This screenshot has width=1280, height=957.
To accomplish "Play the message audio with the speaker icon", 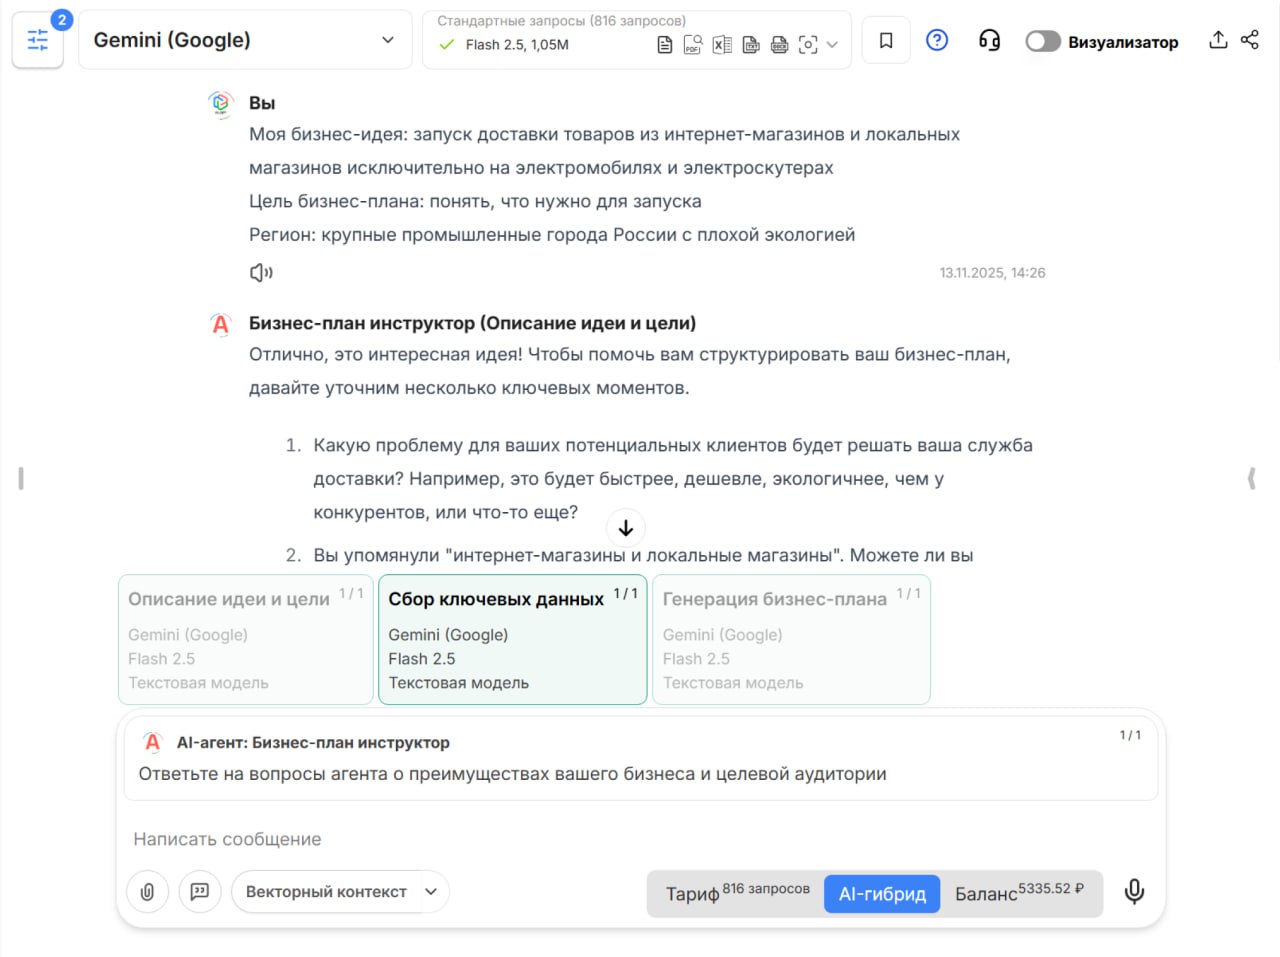I will click(261, 272).
